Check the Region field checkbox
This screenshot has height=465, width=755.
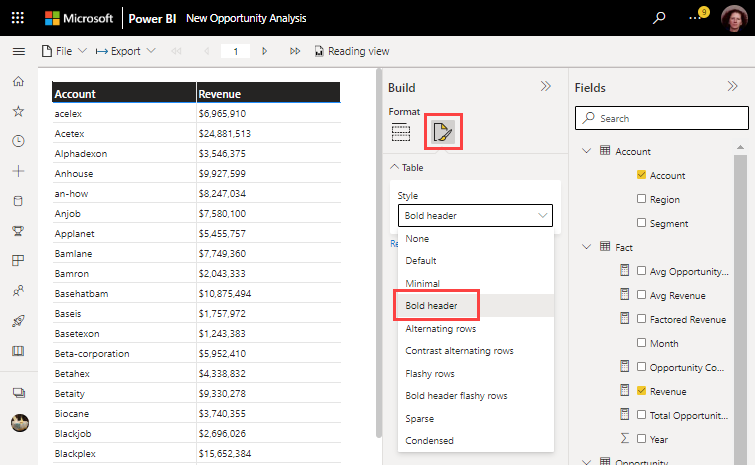pos(641,198)
